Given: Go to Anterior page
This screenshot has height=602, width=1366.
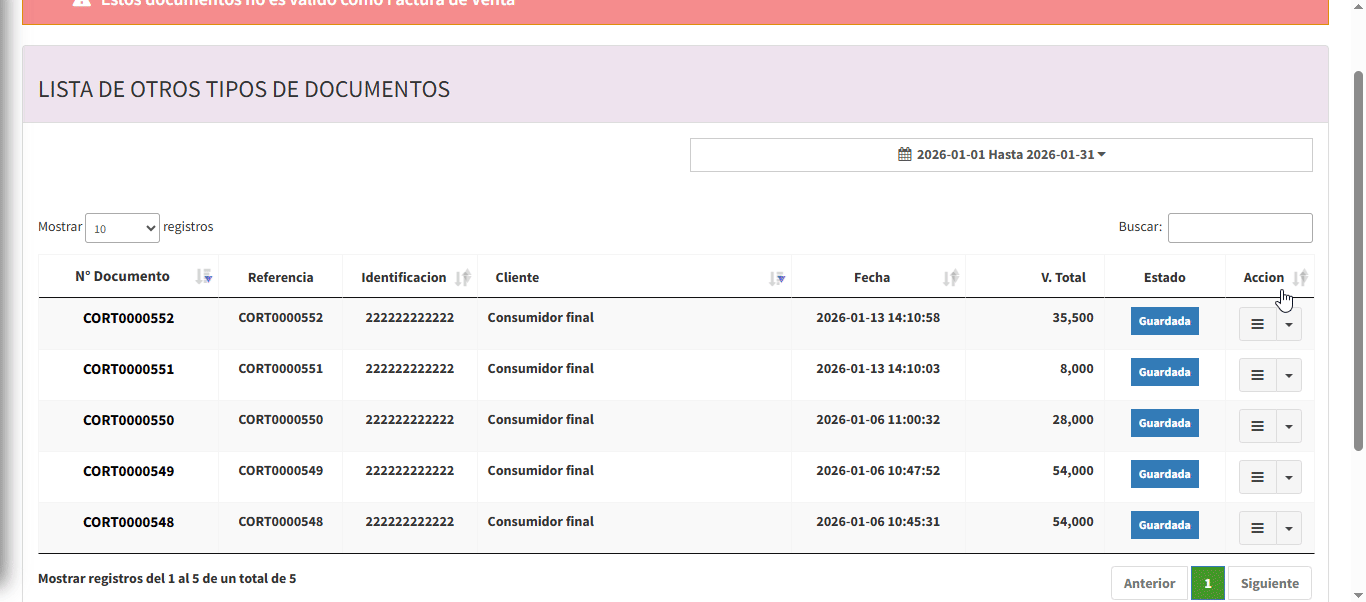Looking at the screenshot, I should point(1149,583).
